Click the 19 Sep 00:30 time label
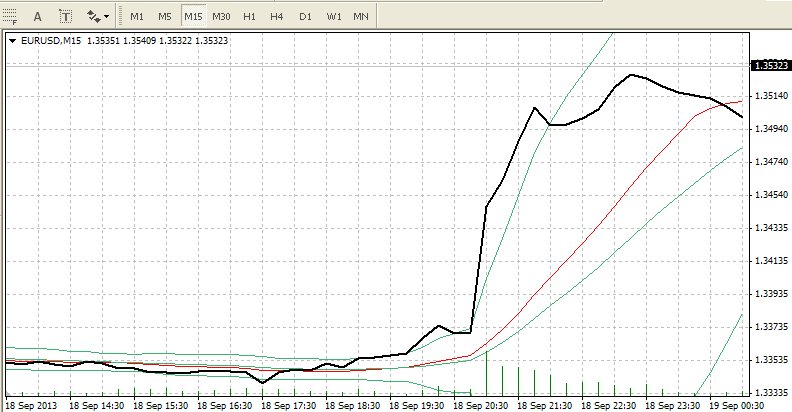This screenshot has width=792, height=412. 736,405
